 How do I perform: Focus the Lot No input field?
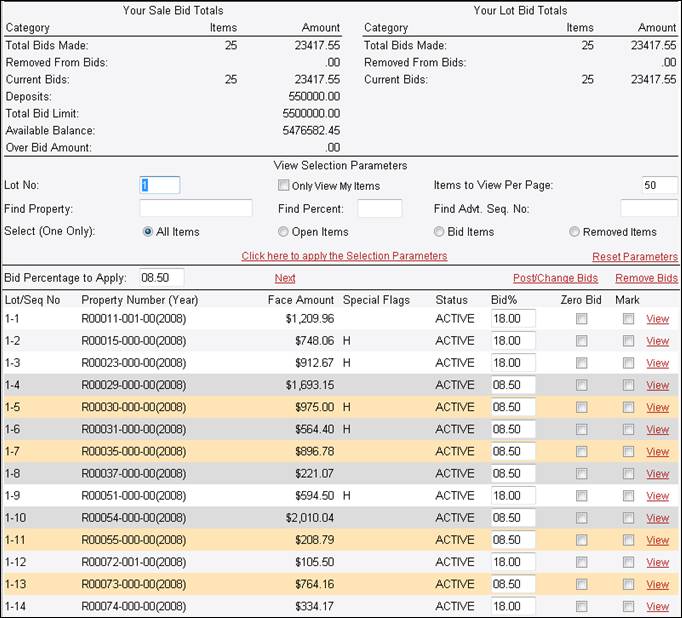159,185
